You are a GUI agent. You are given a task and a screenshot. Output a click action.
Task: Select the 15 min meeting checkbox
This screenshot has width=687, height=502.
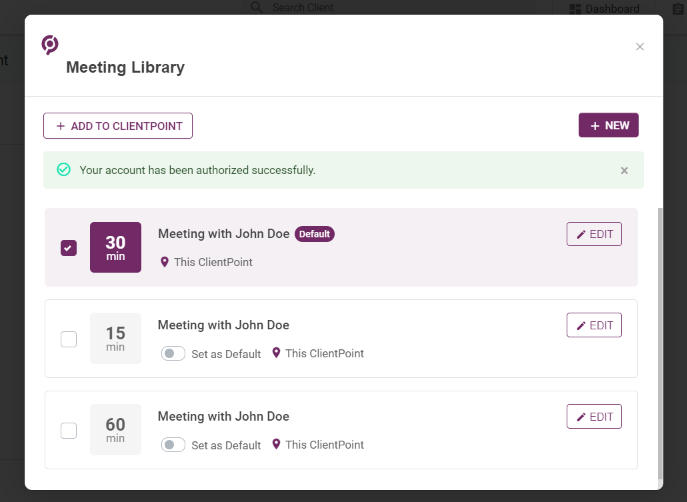pos(69,339)
